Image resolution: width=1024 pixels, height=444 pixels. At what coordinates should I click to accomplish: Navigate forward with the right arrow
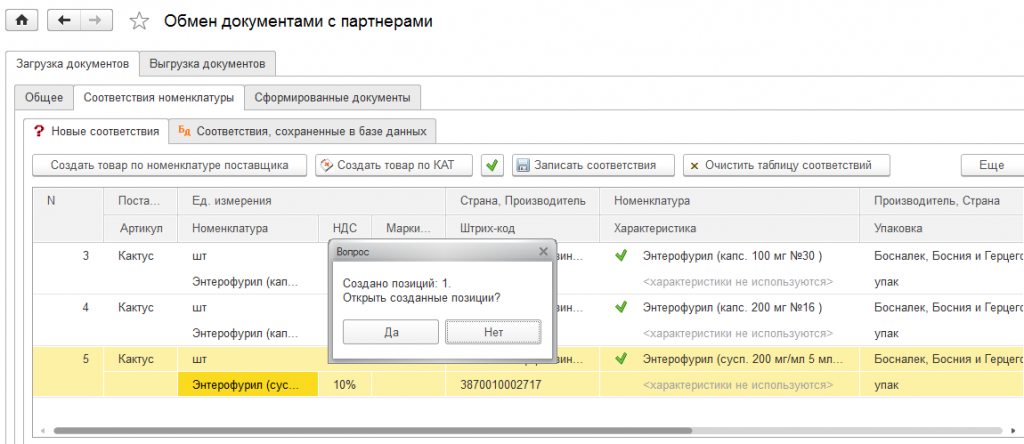click(96, 20)
